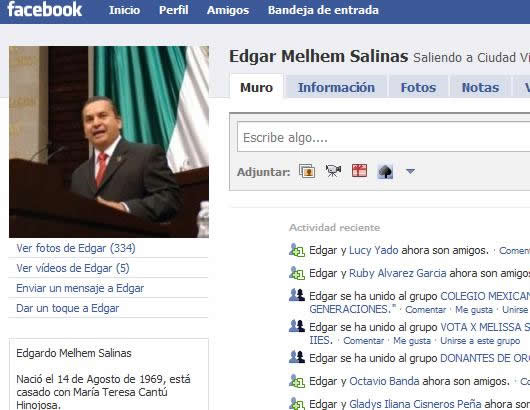The width and height of the screenshot is (530, 410).
Task: Open Amigos in the top navigation
Action: point(228,10)
